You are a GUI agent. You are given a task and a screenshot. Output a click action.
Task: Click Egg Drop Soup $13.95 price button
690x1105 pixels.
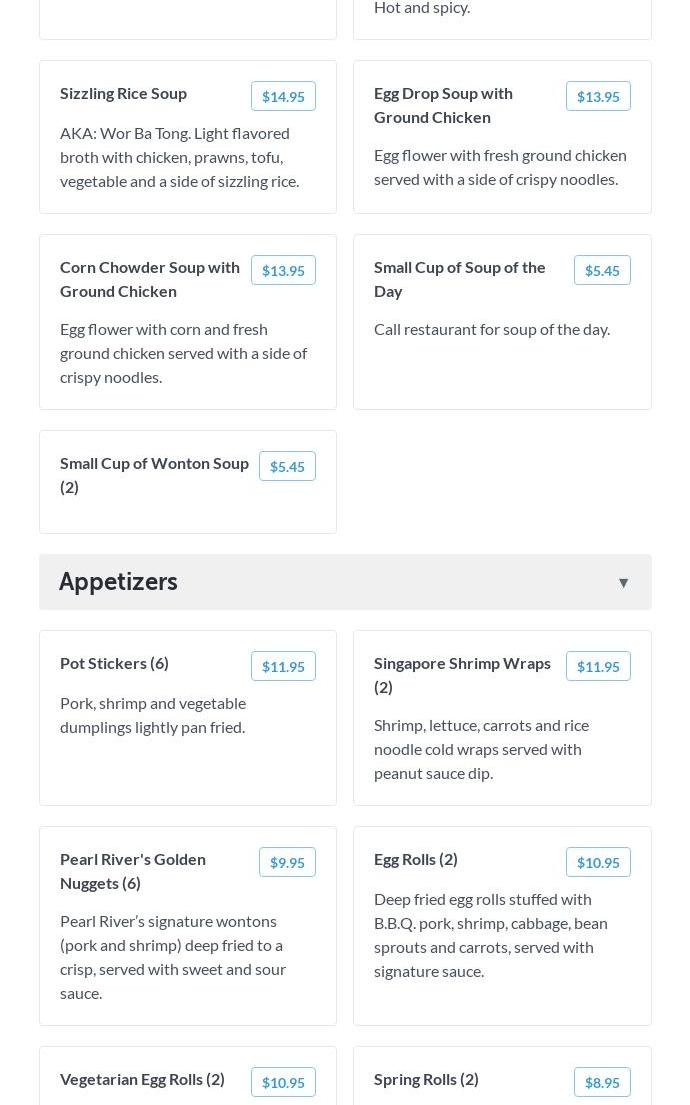(598, 97)
